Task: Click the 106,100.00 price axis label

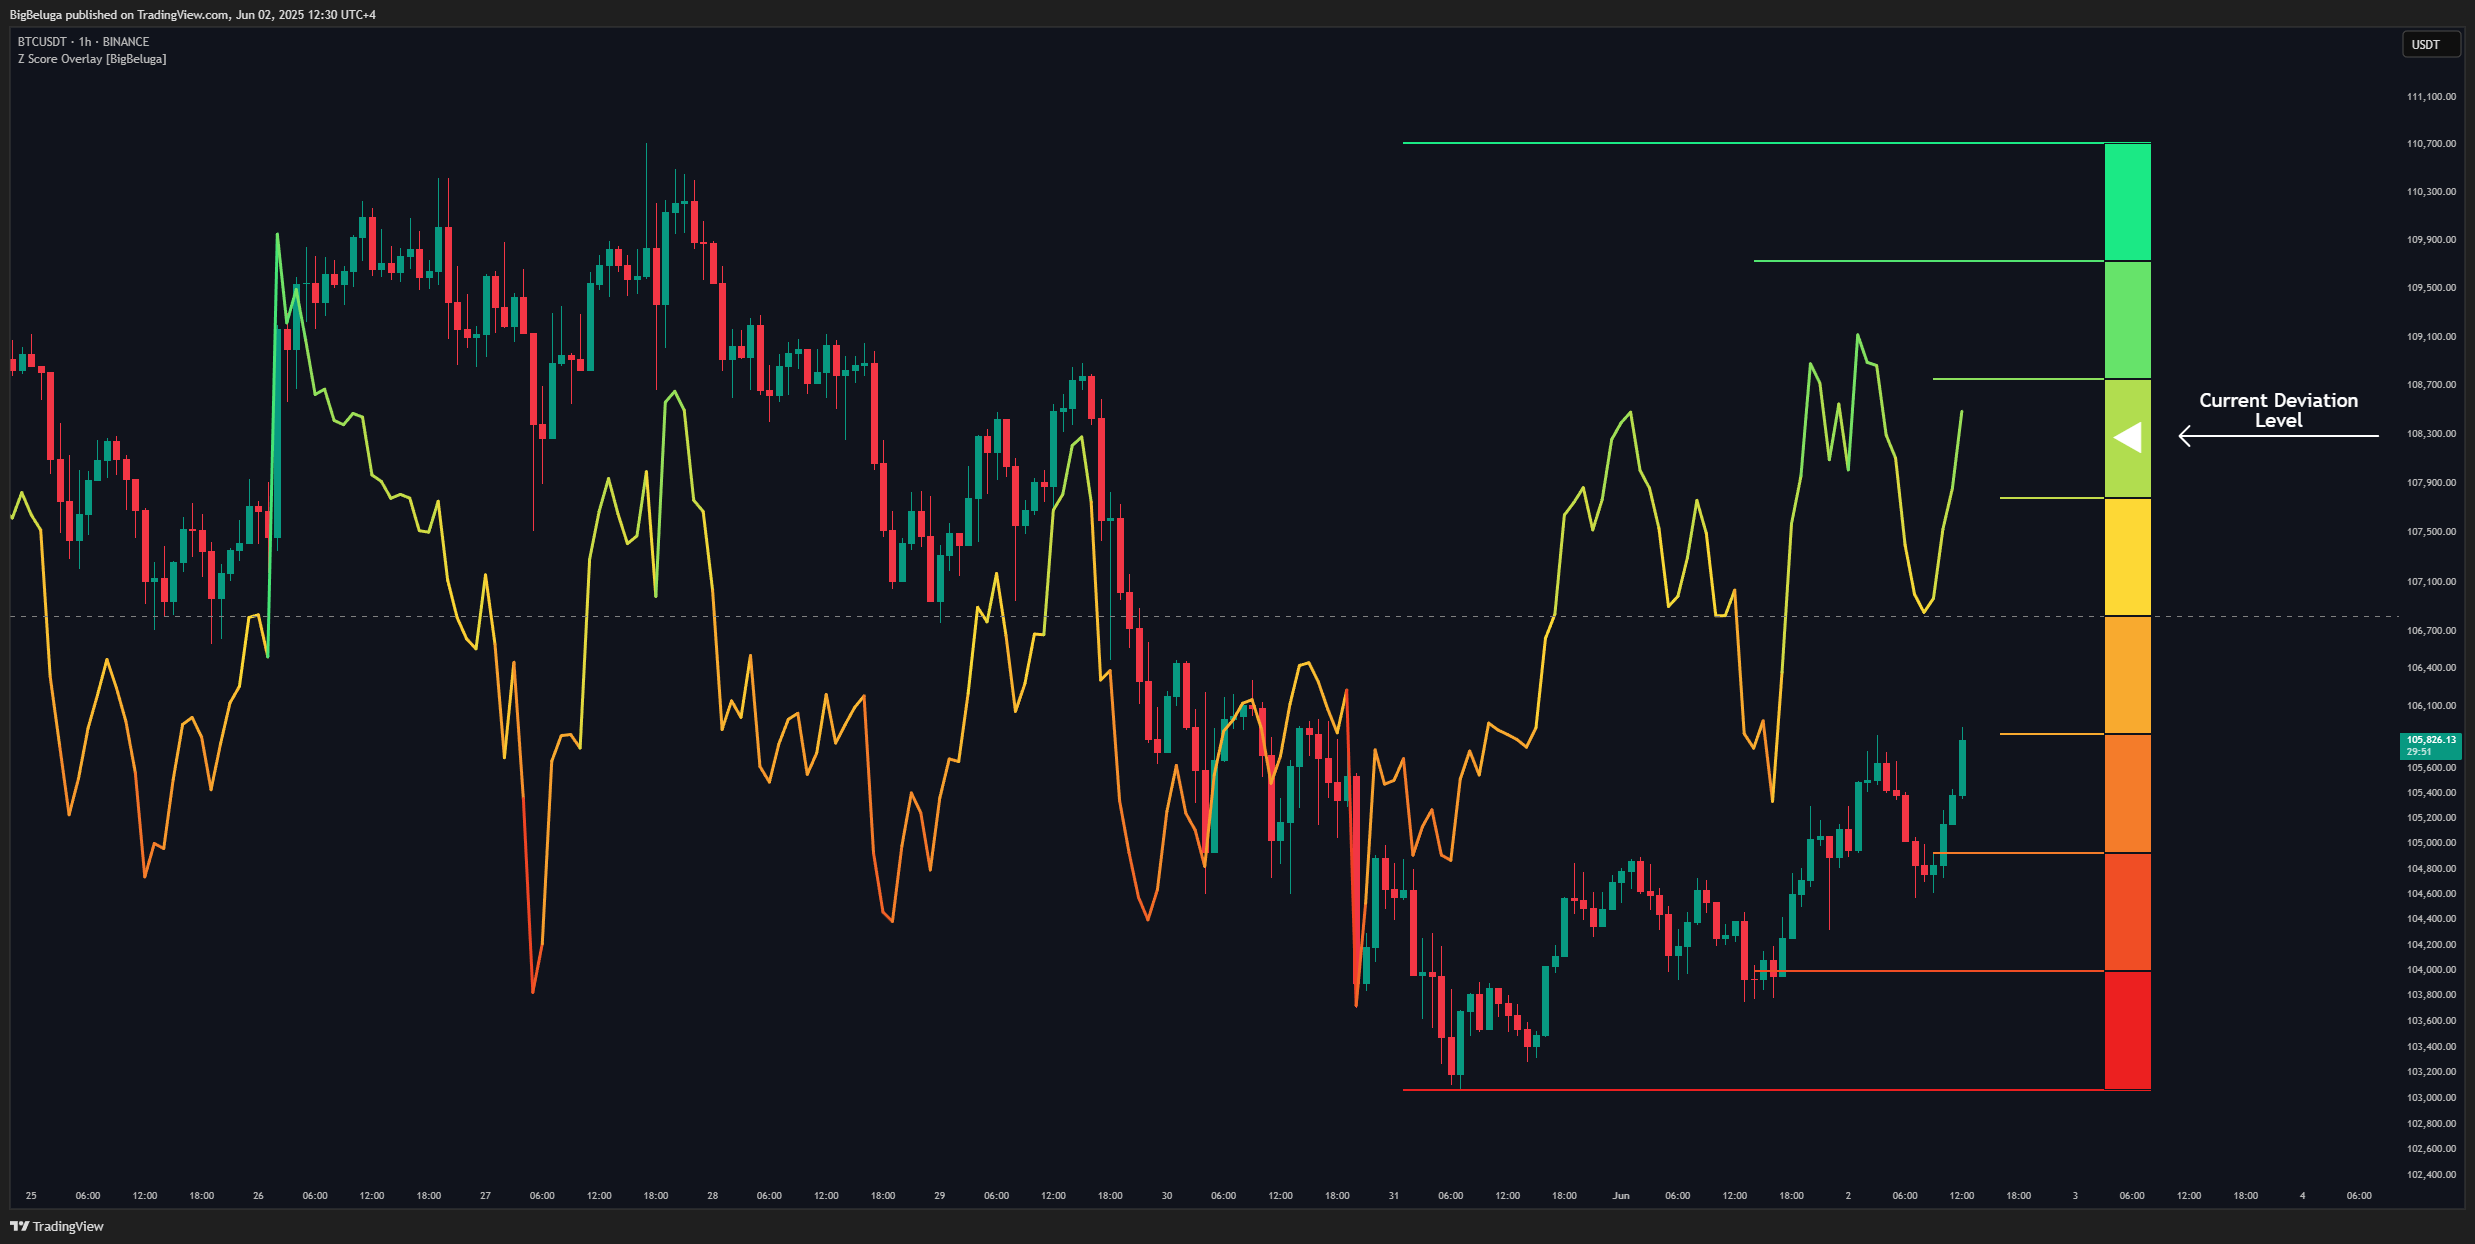Action: [x=2431, y=706]
